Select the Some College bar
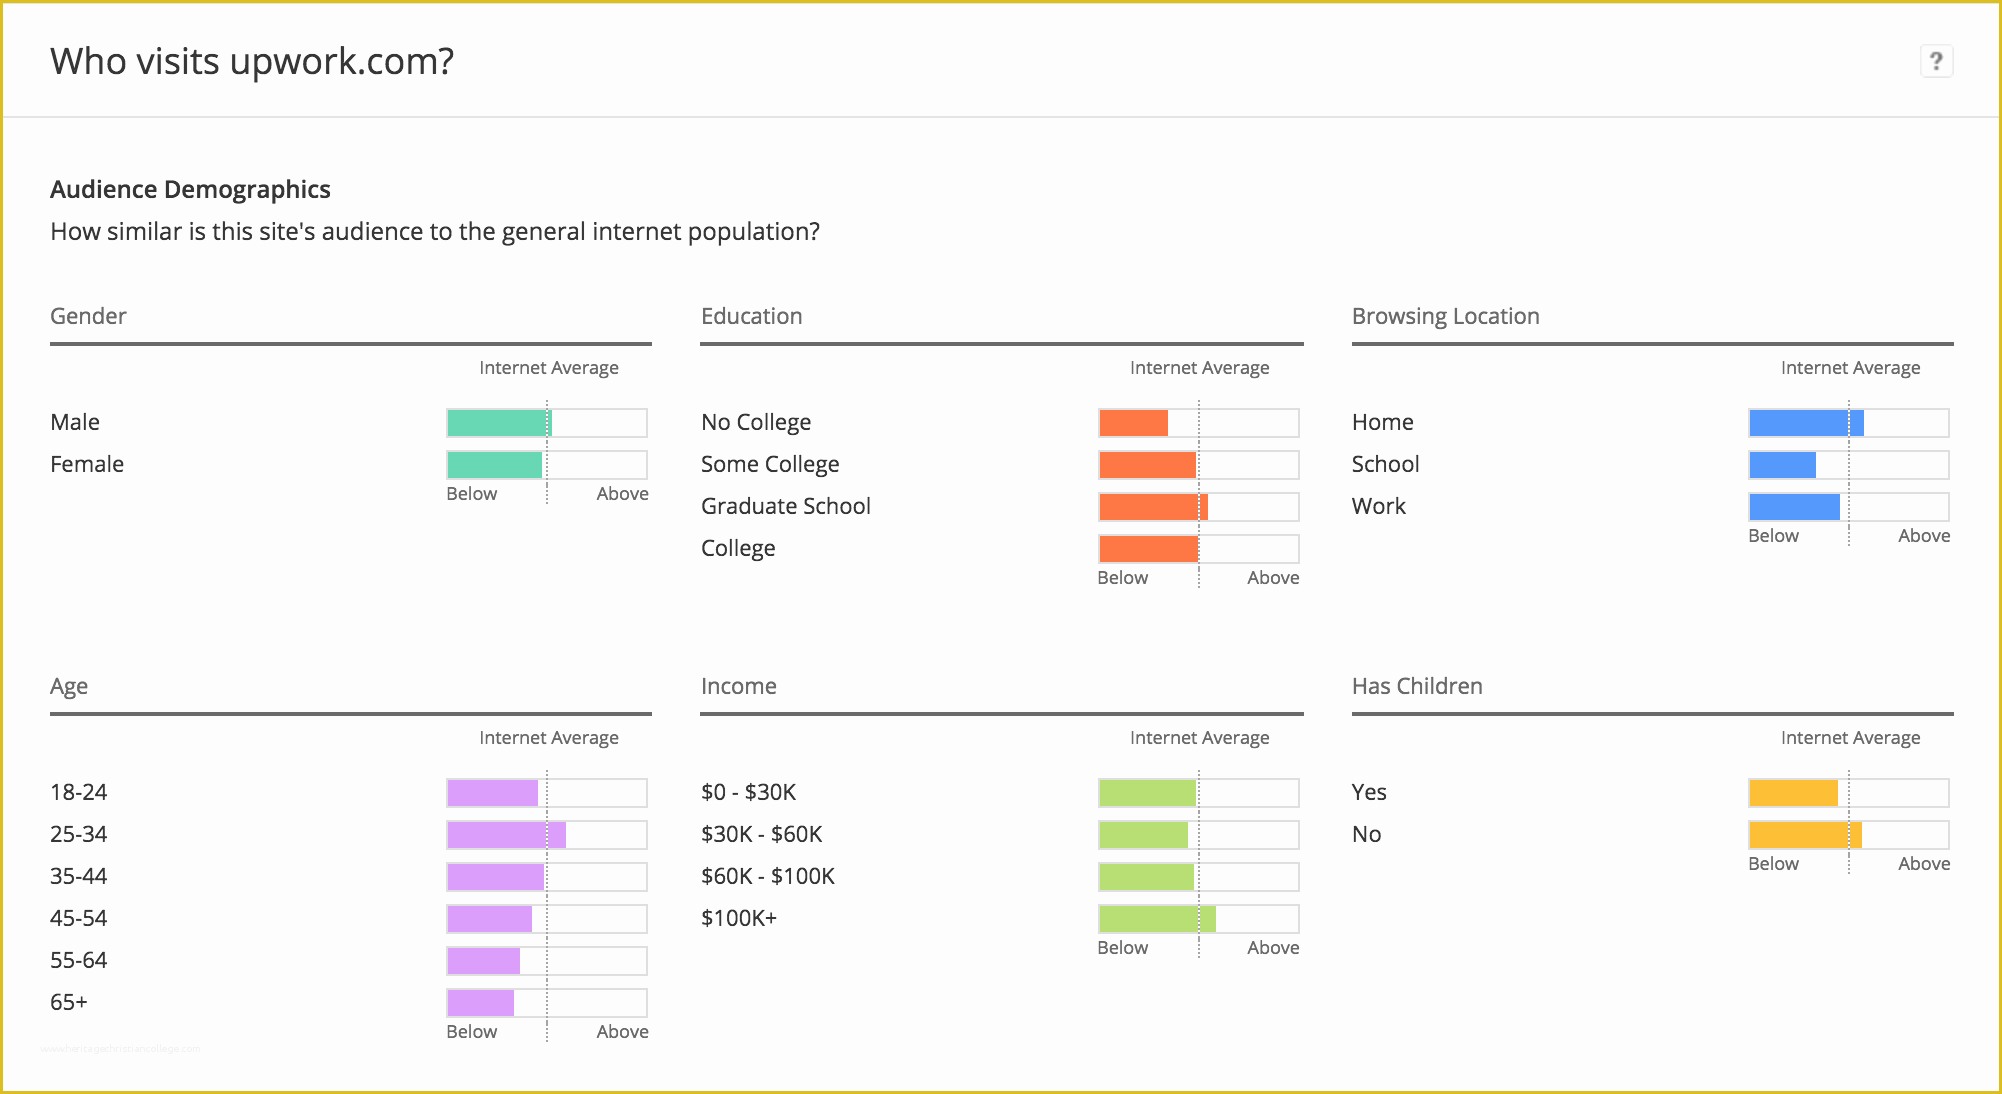Screen dimensions: 2002x1094 click(x=1198, y=465)
